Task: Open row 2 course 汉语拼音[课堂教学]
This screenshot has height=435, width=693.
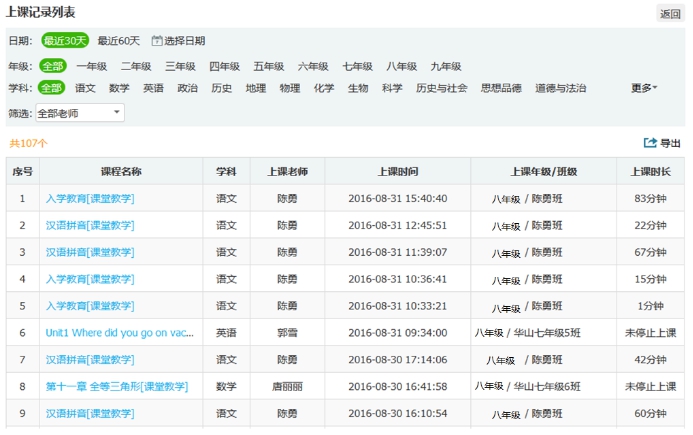Action: pyautogui.click(x=90, y=225)
